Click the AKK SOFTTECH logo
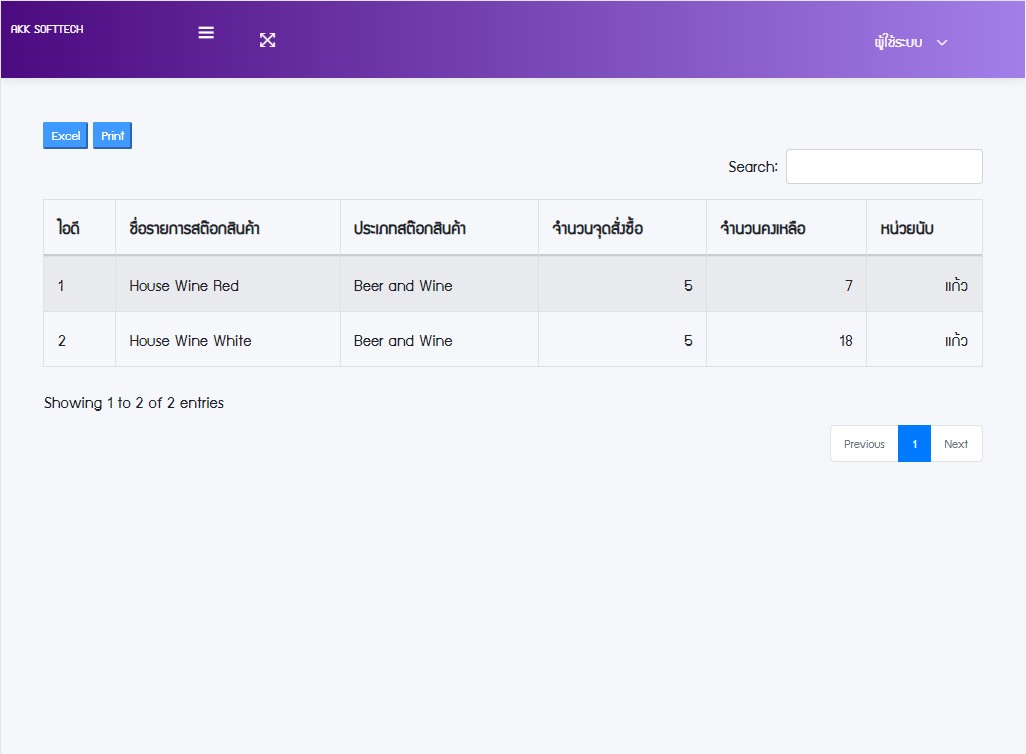Image resolution: width=1026 pixels, height=754 pixels. coord(47,29)
